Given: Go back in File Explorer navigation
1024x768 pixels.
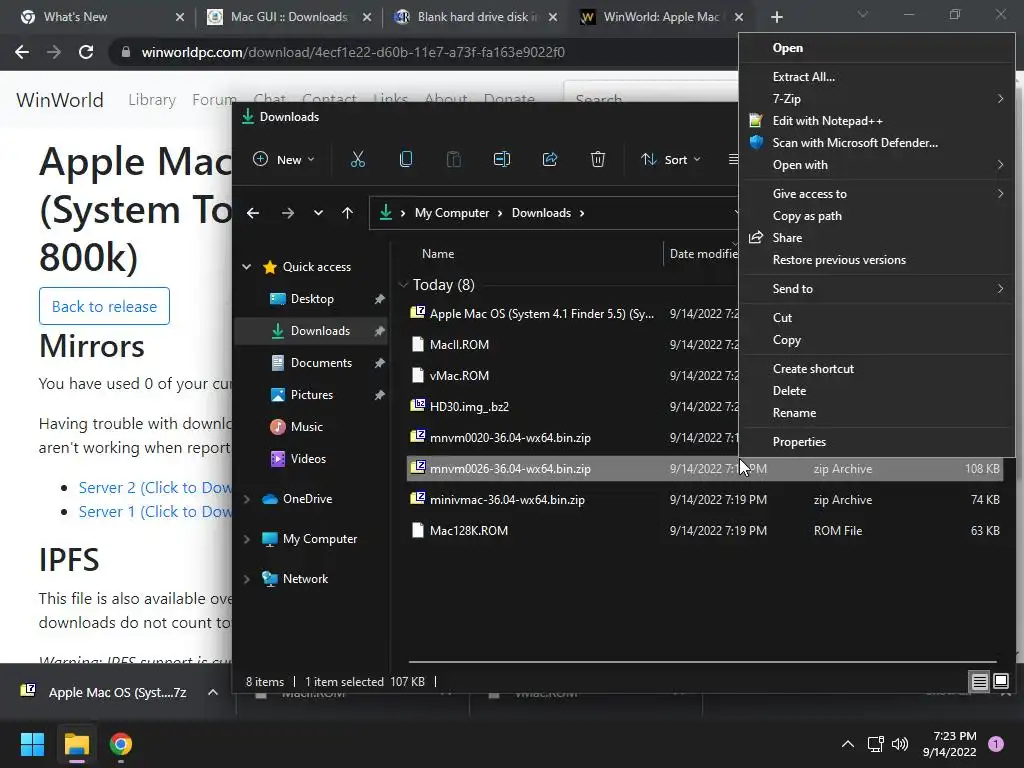Looking at the screenshot, I should tap(253, 213).
